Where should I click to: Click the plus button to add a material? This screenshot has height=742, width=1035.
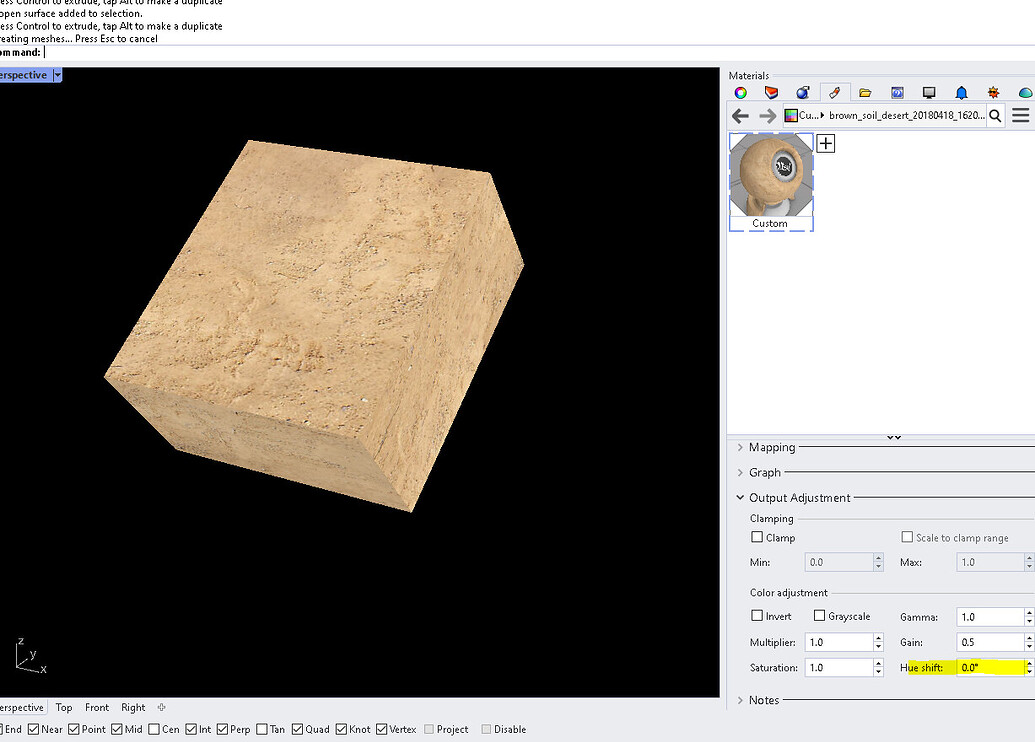pos(825,143)
